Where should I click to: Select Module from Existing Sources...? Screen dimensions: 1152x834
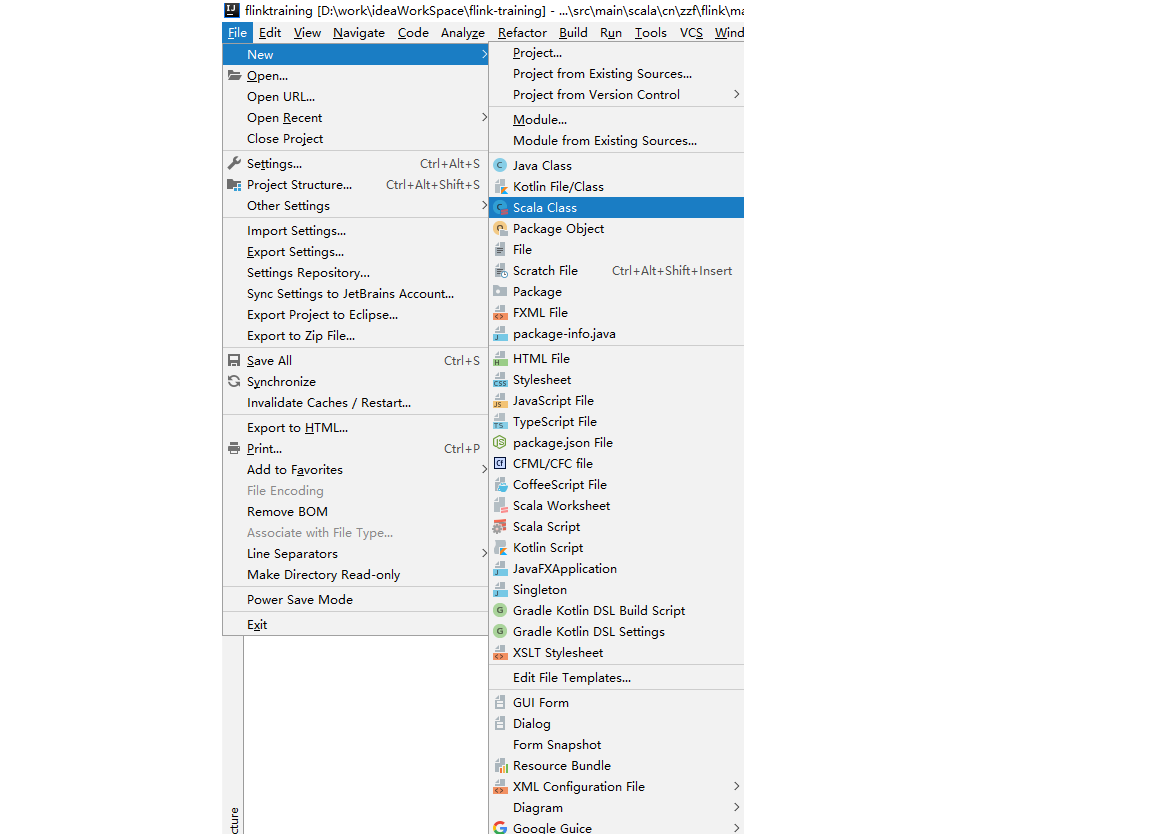[616, 140]
